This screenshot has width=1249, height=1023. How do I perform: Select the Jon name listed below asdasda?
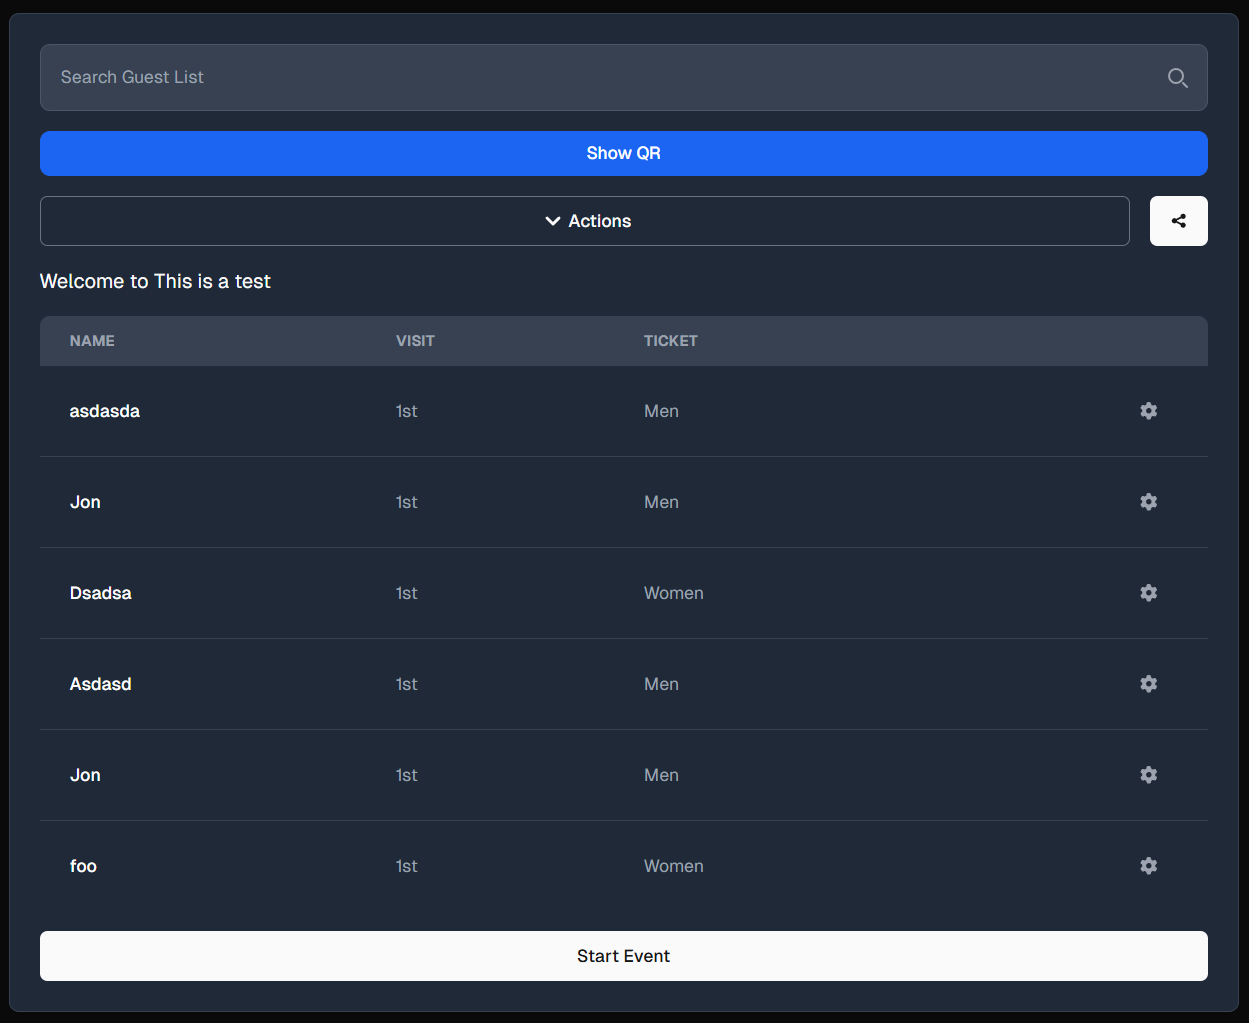pyautogui.click(x=85, y=502)
